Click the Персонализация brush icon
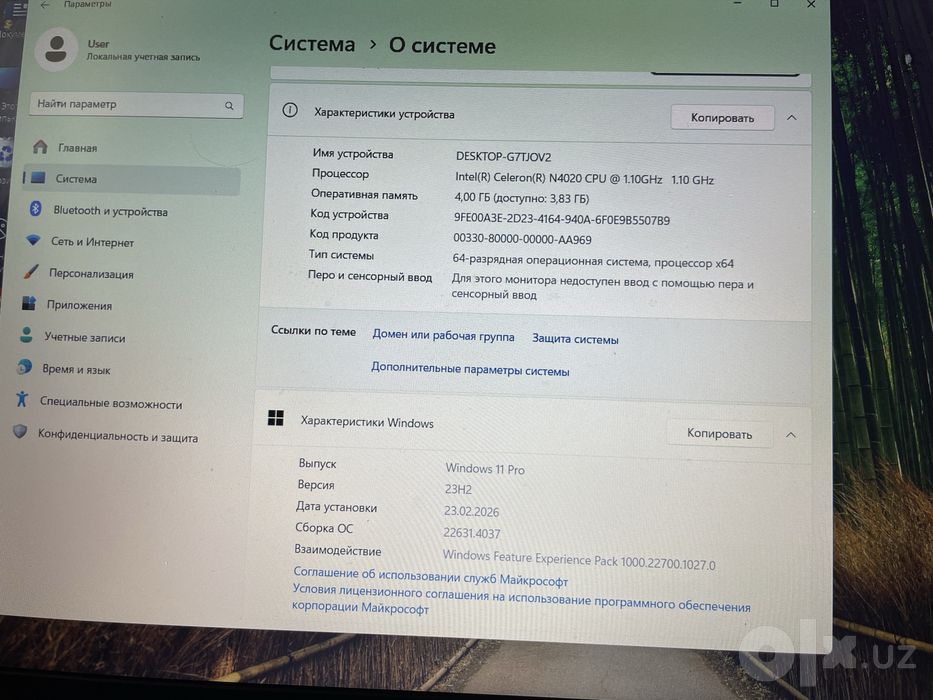933x700 pixels. pos(31,272)
